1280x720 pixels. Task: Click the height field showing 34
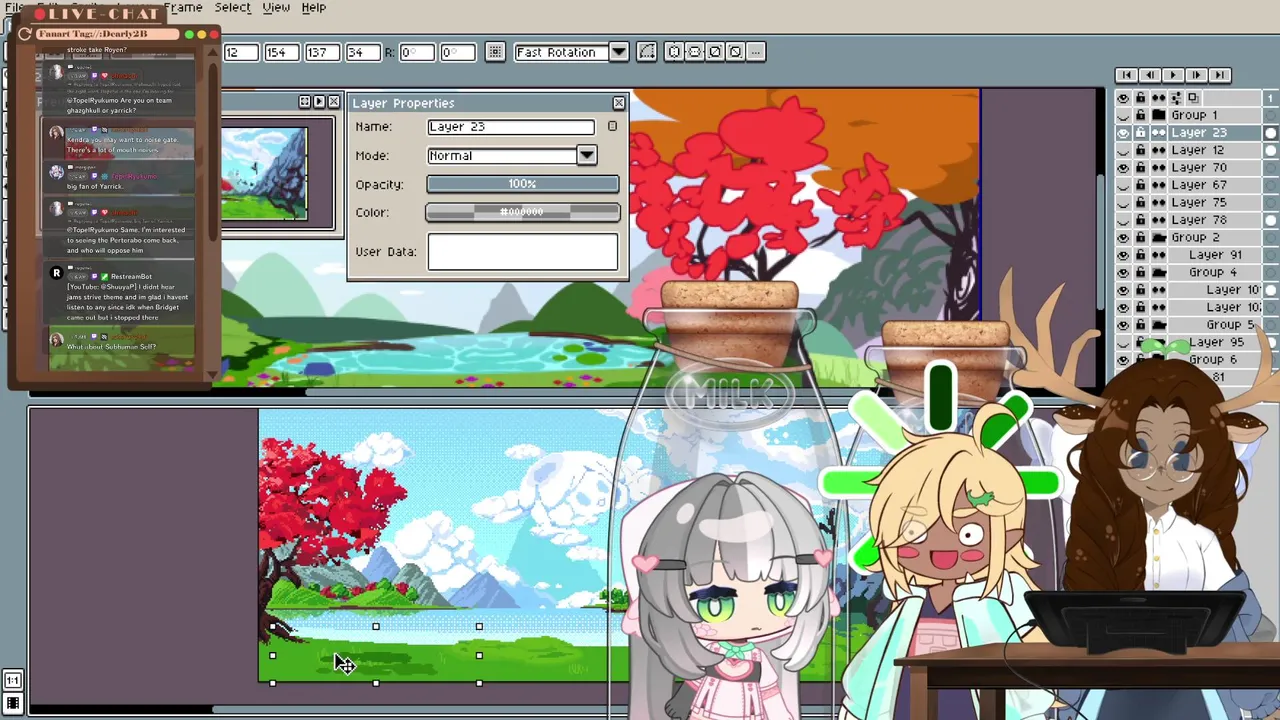[x=362, y=53]
